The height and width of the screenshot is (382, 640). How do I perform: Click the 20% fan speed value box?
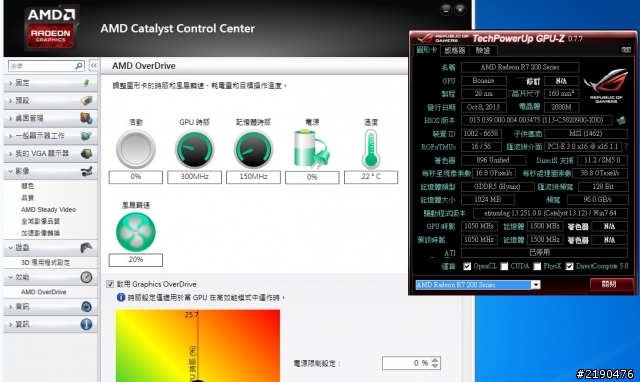click(136, 260)
